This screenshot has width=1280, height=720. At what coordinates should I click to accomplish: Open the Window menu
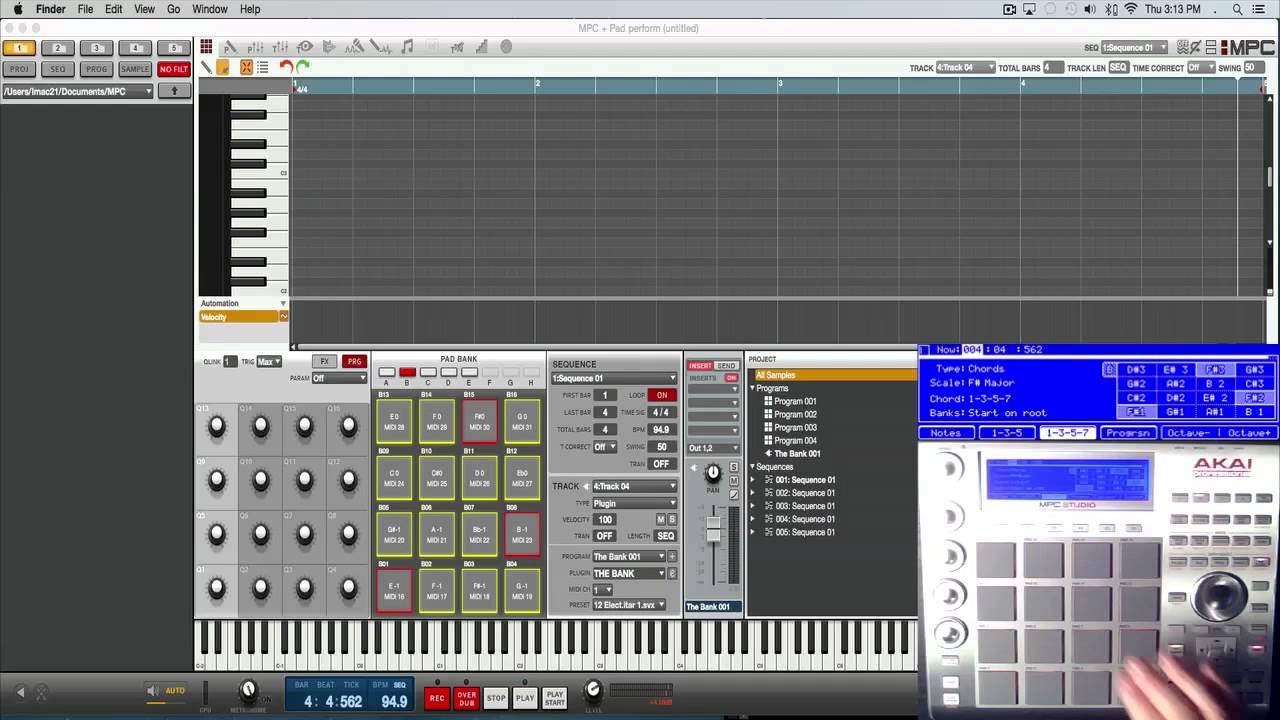click(x=210, y=9)
